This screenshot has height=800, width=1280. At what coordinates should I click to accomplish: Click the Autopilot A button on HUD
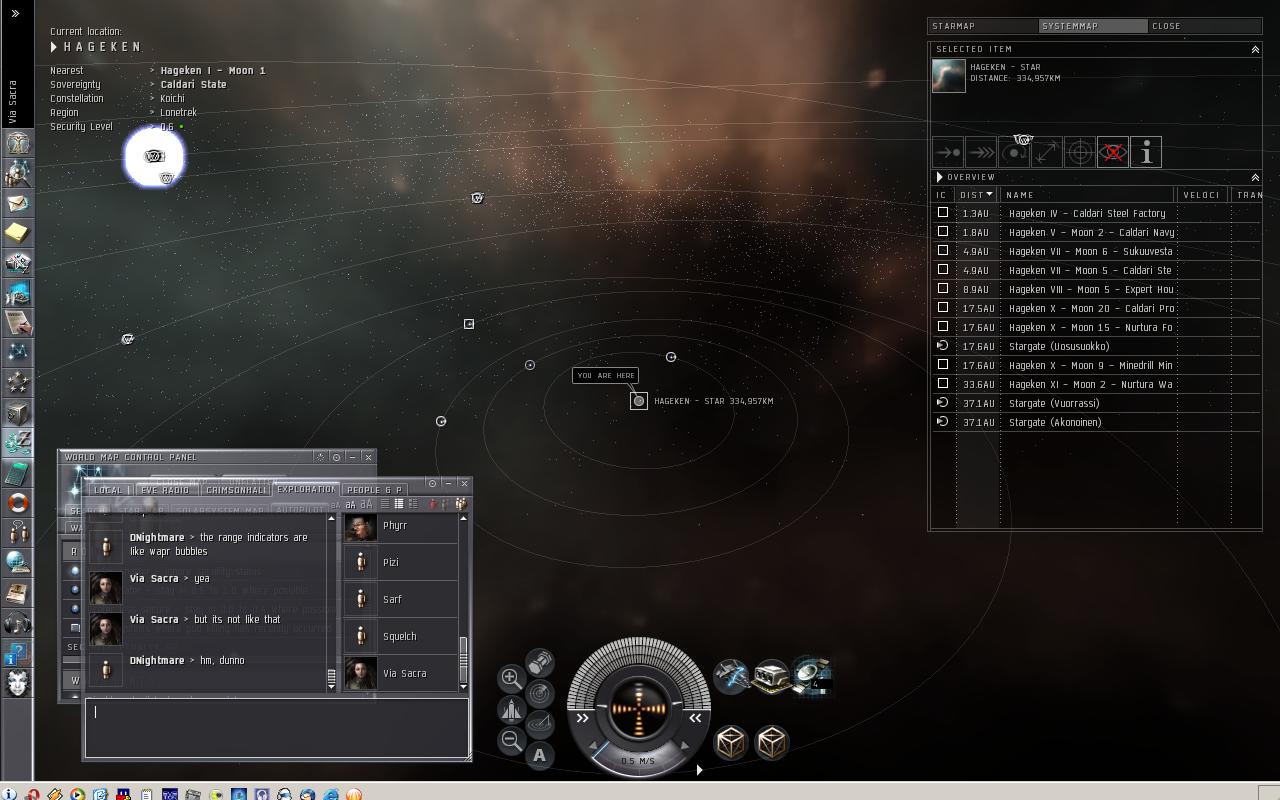tap(540, 755)
